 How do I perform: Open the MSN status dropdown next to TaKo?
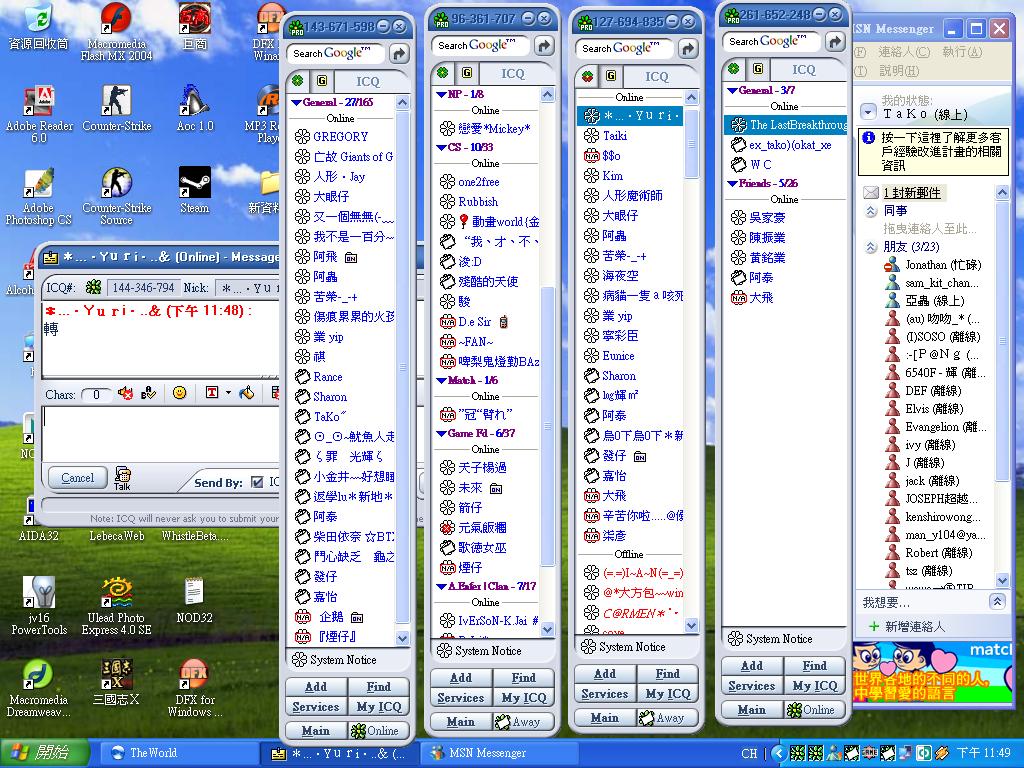(868, 112)
